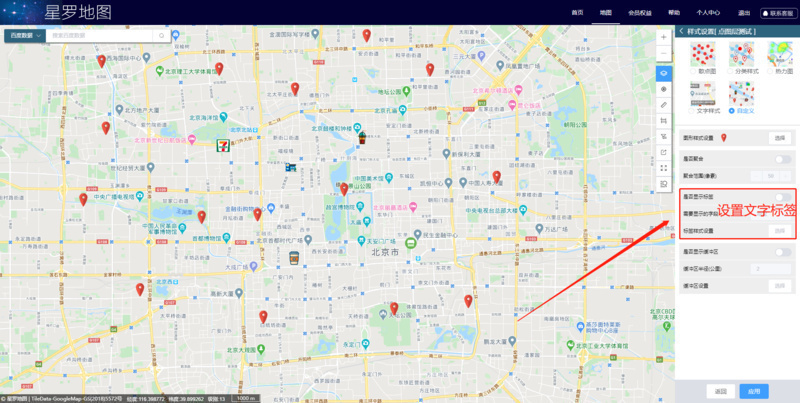Select the 自定义 radio option
Viewport: 800px width, 403px height.
(x=732, y=111)
